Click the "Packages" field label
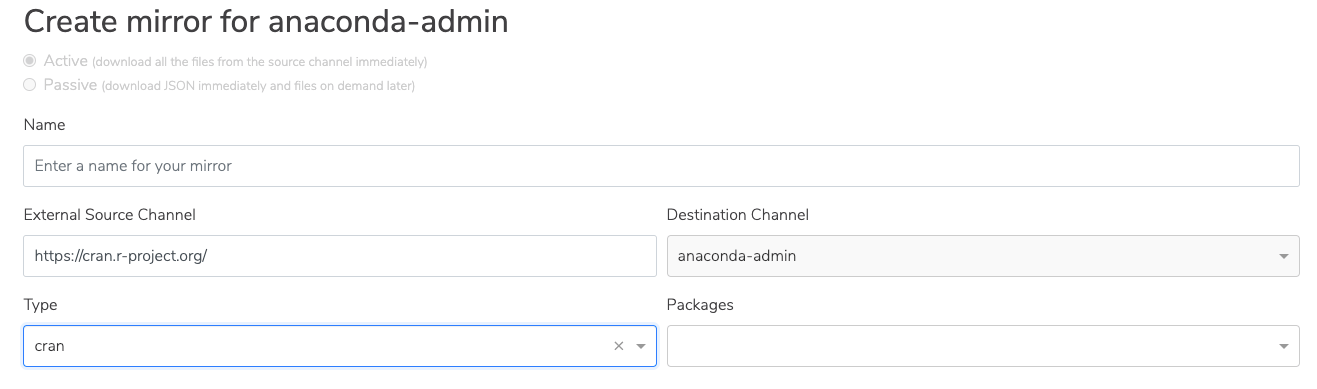 (700, 305)
